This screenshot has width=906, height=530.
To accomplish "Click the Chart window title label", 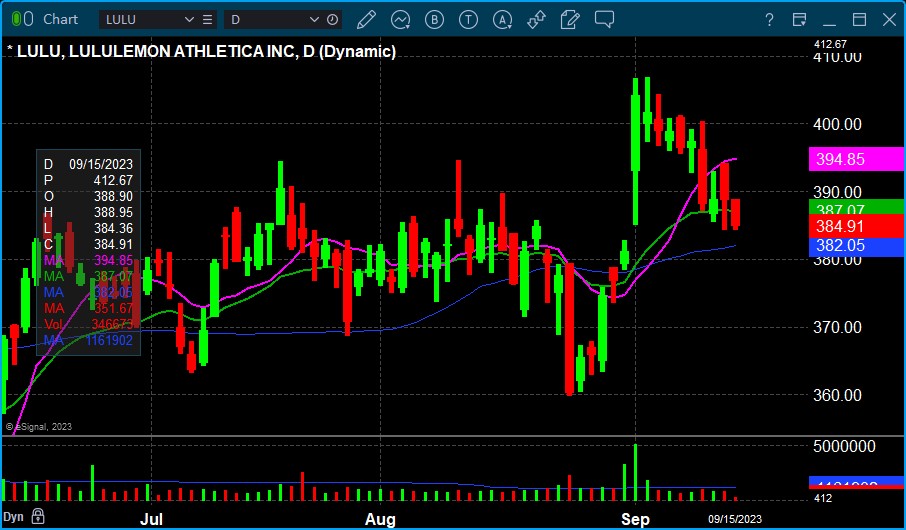I will [61, 19].
